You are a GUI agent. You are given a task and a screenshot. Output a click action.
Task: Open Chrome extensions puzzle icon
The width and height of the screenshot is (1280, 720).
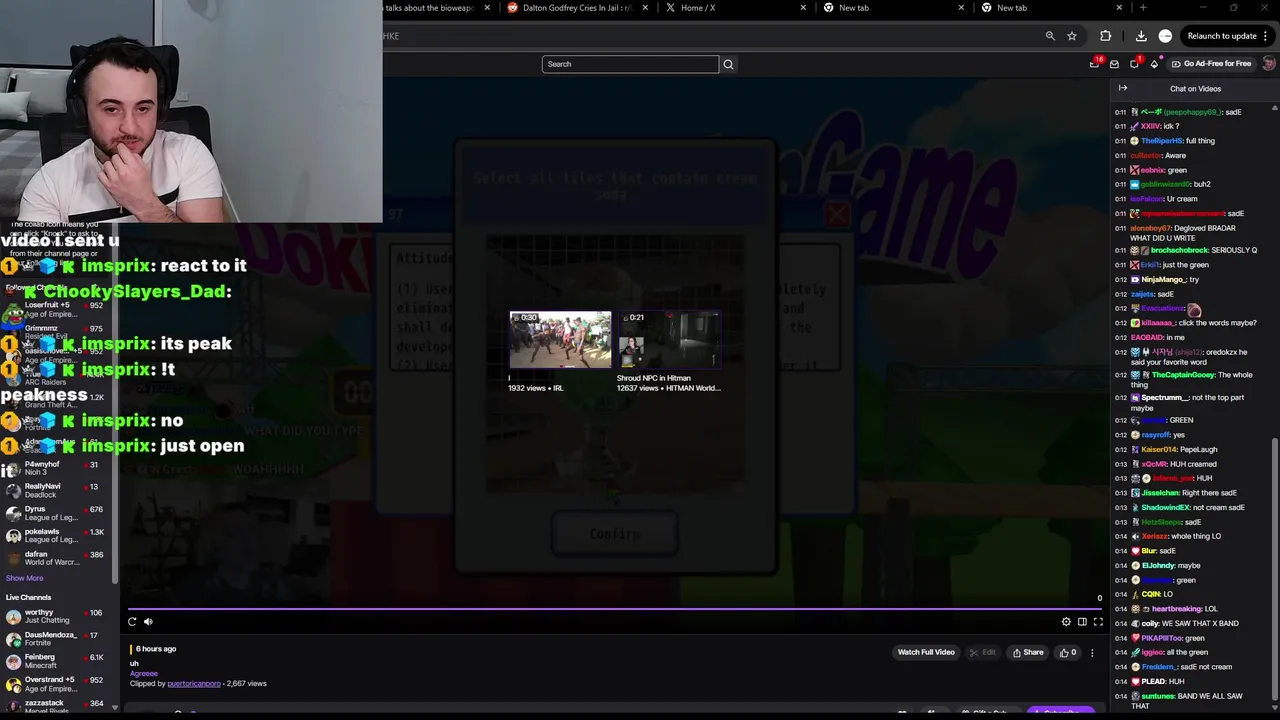click(1105, 36)
